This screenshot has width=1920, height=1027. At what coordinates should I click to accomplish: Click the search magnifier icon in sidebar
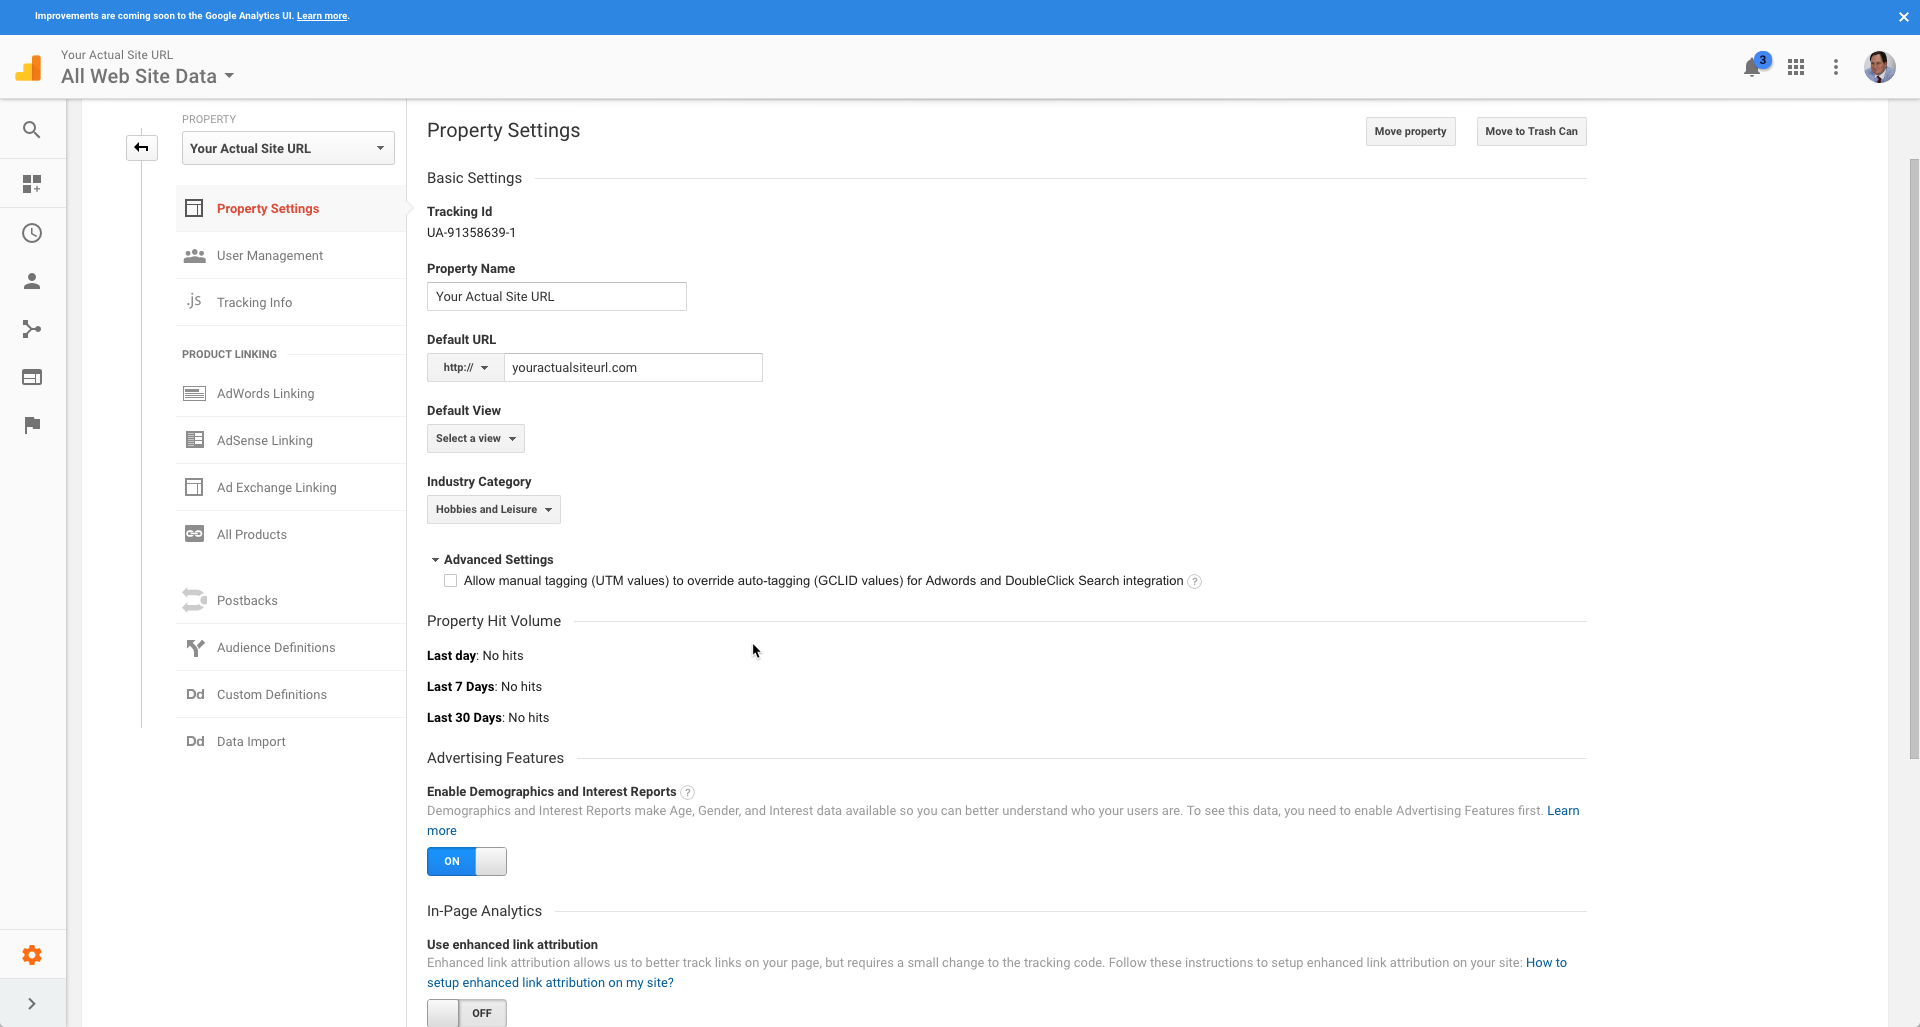(32, 130)
